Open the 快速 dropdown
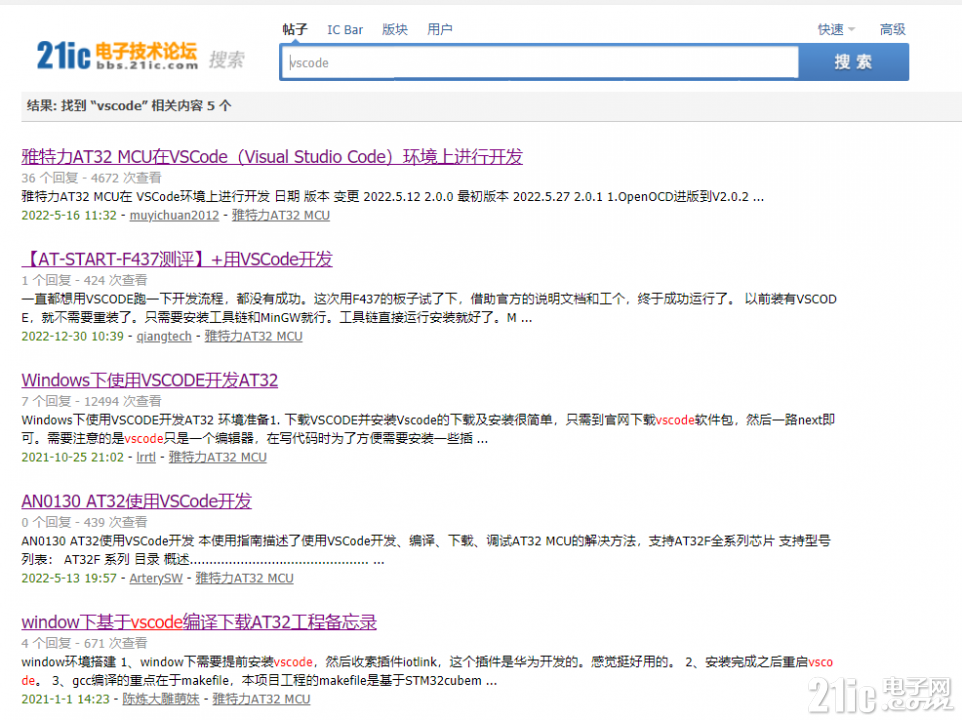The height and width of the screenshot is (720, 962). 836,29
